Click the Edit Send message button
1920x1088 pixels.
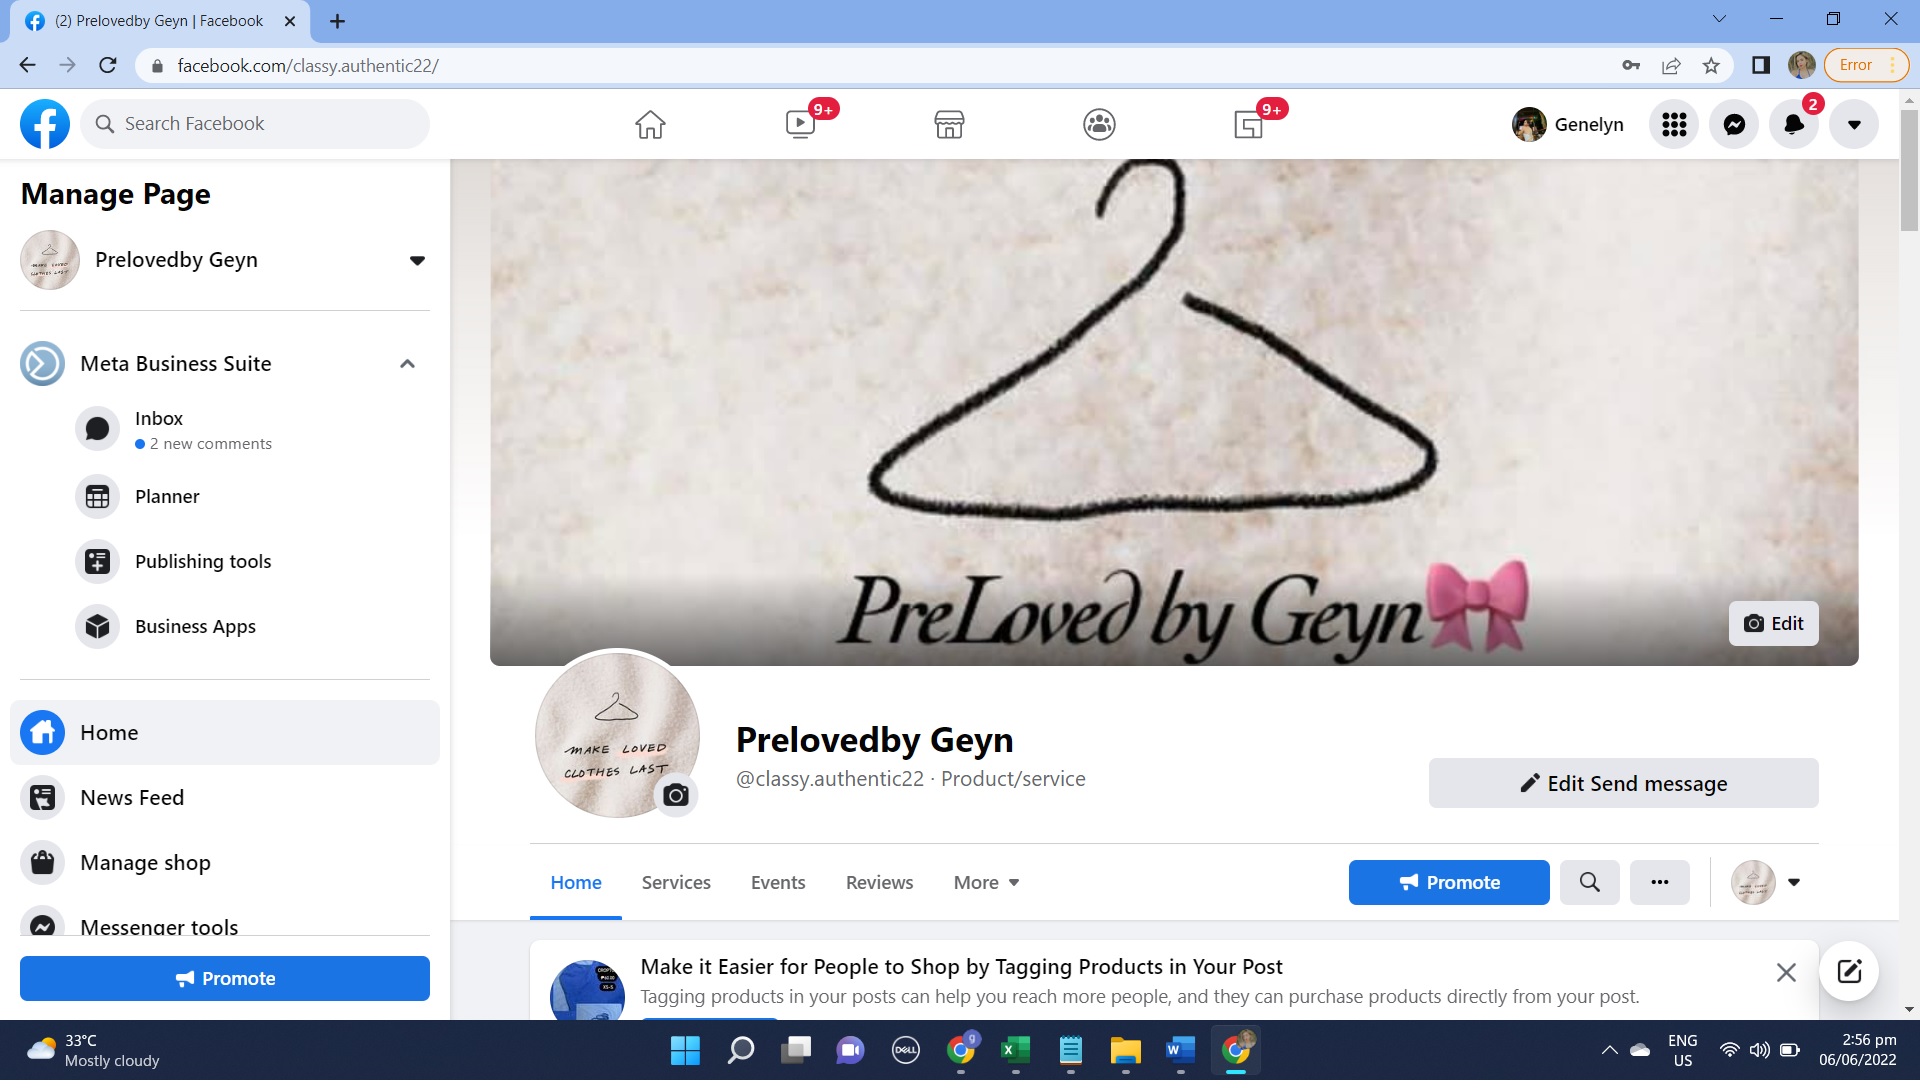point(1623,783)
